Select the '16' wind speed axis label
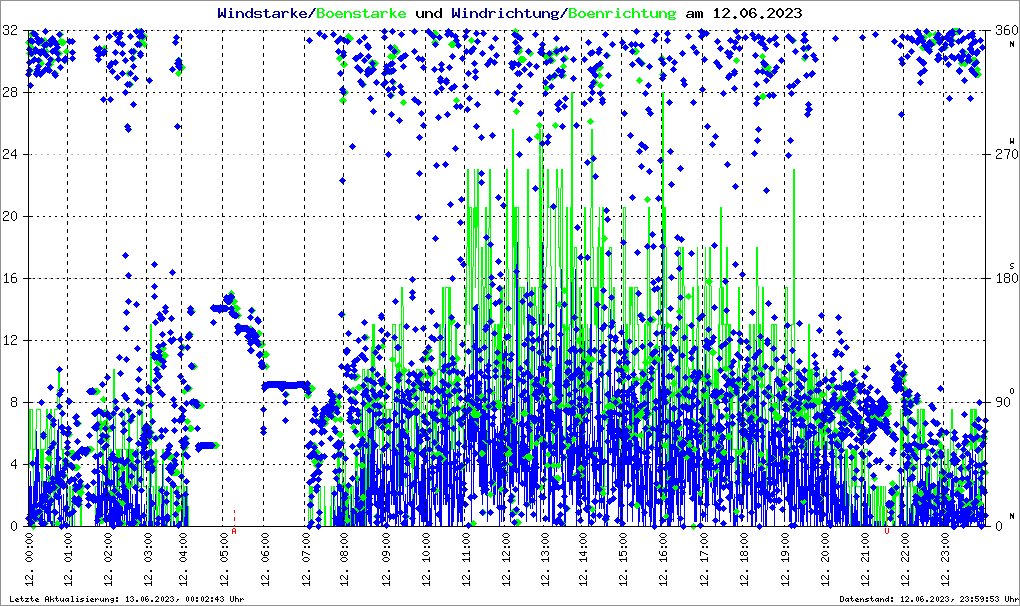 tap(10, 278)
